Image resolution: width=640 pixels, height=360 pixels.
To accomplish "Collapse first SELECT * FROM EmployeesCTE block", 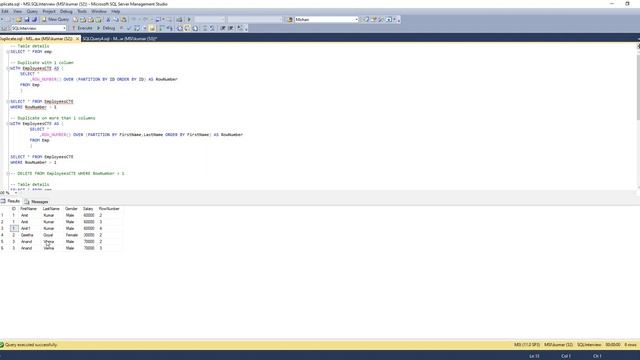I will click(8, 102).
